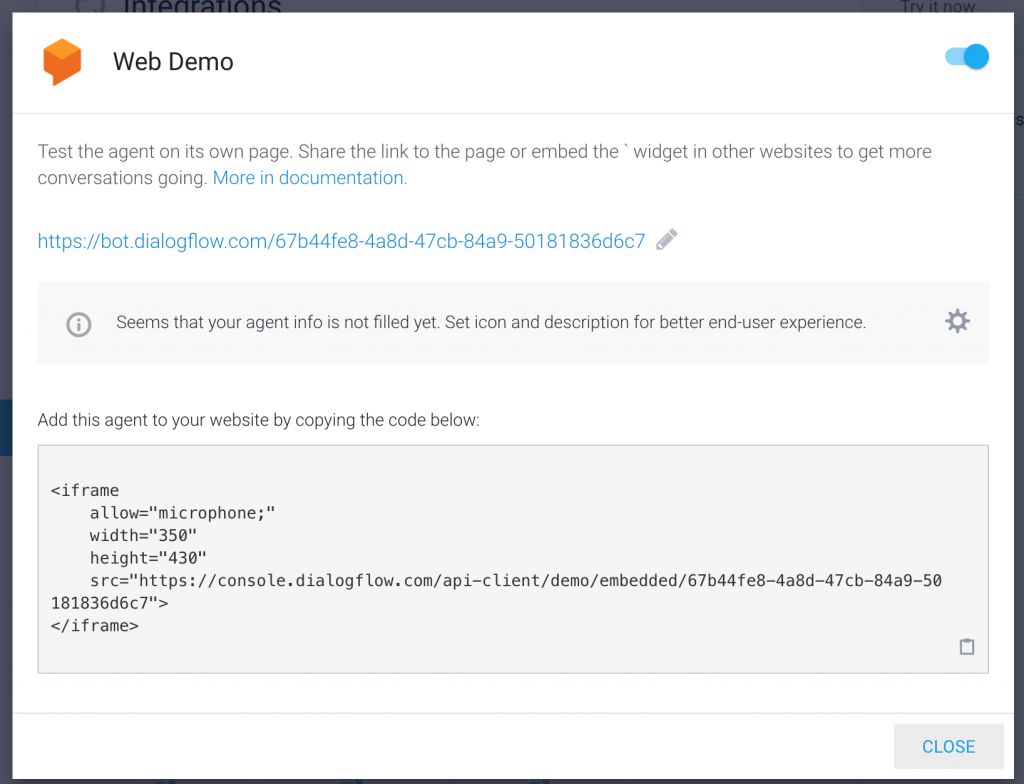Click the width="350" line in the code
1024x784 pixels.
point(144,536)
